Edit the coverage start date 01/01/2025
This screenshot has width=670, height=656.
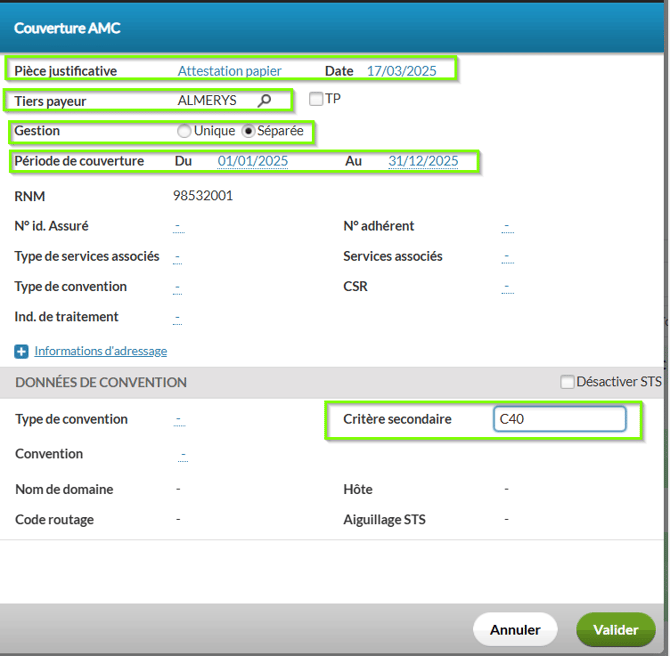pos(253,161)
